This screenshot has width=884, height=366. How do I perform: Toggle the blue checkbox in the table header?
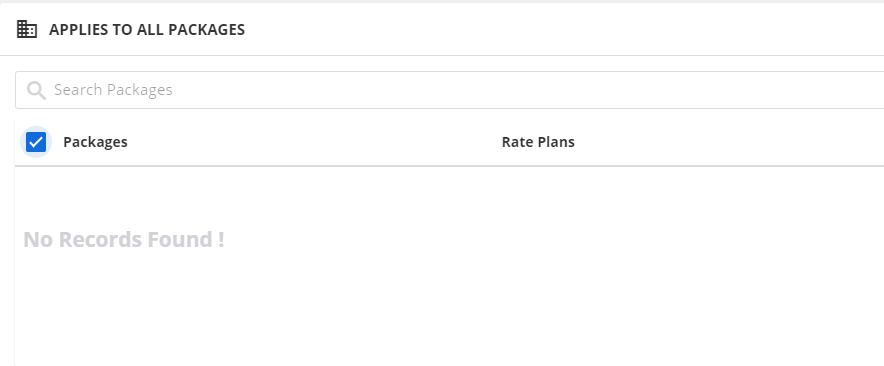[36, 142]
